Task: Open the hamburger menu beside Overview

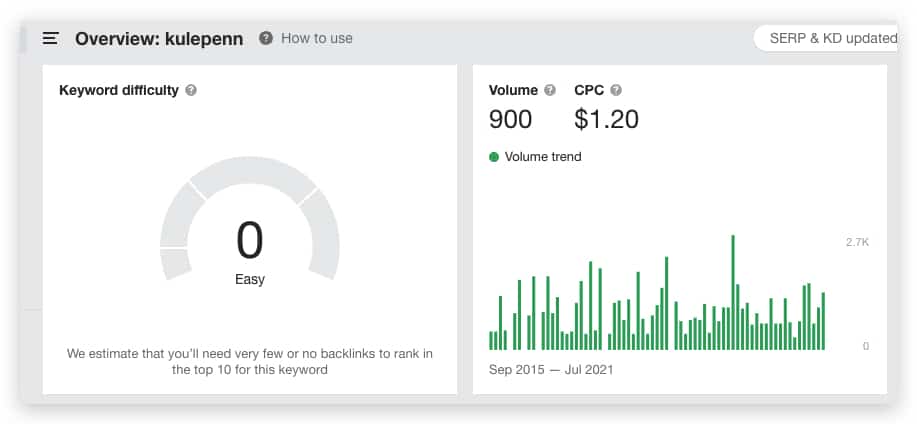Action: coord(50,39)
